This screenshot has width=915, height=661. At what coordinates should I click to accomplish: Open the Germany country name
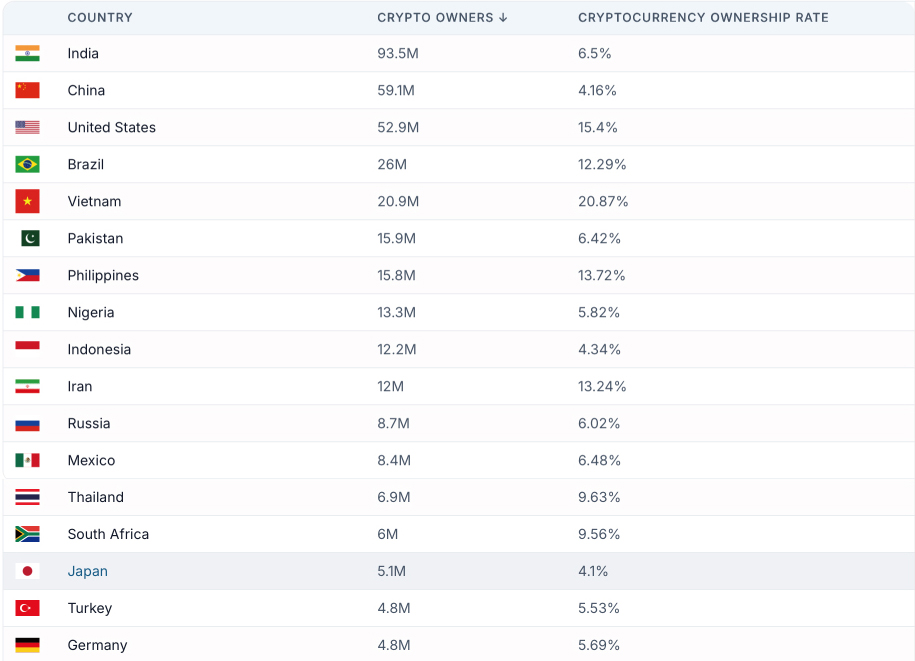[x=97, y=645]
